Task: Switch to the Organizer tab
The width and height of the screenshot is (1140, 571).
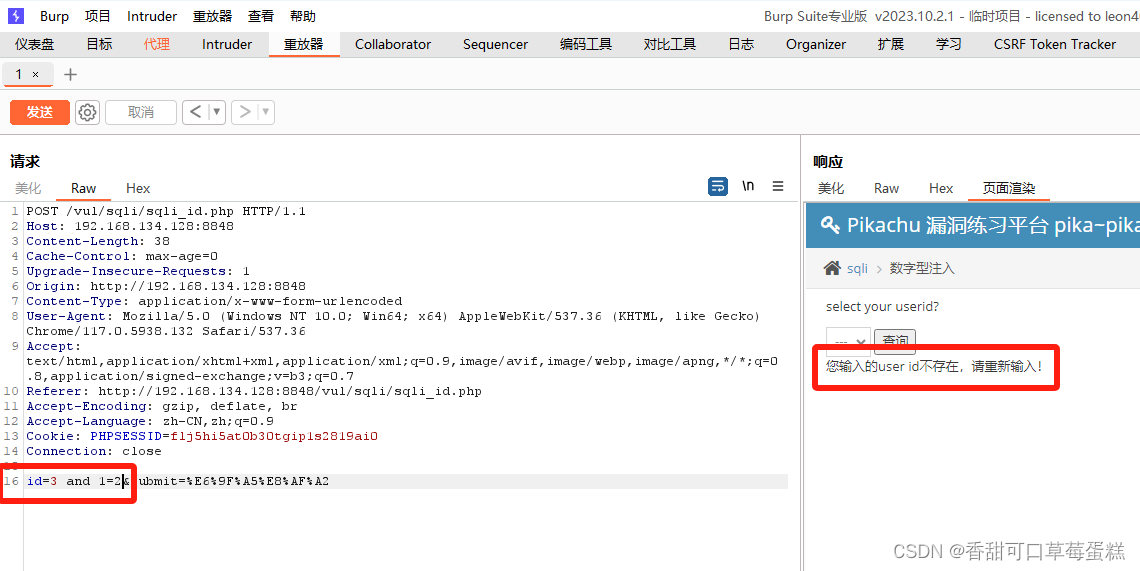Action: coord(816,44)
